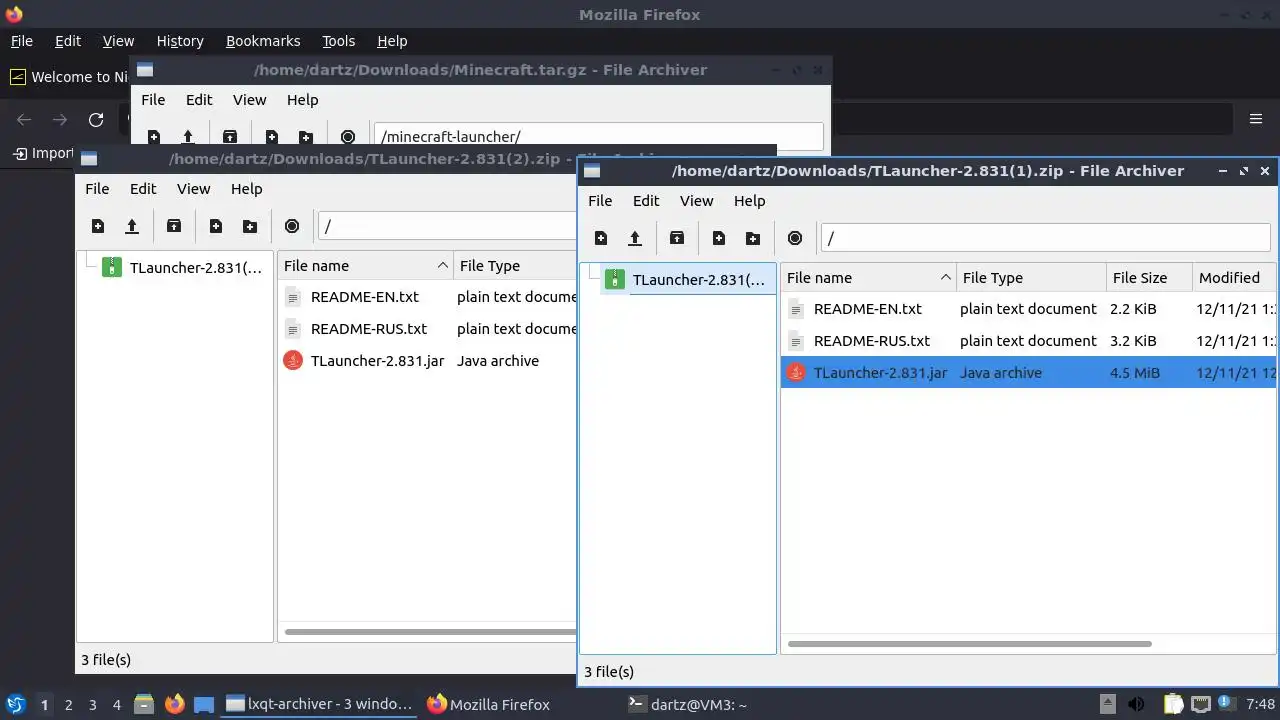Click Extract icon in TLauncher-2.831(1).zip window
The image size is (1280, 720).
(677, 238)
